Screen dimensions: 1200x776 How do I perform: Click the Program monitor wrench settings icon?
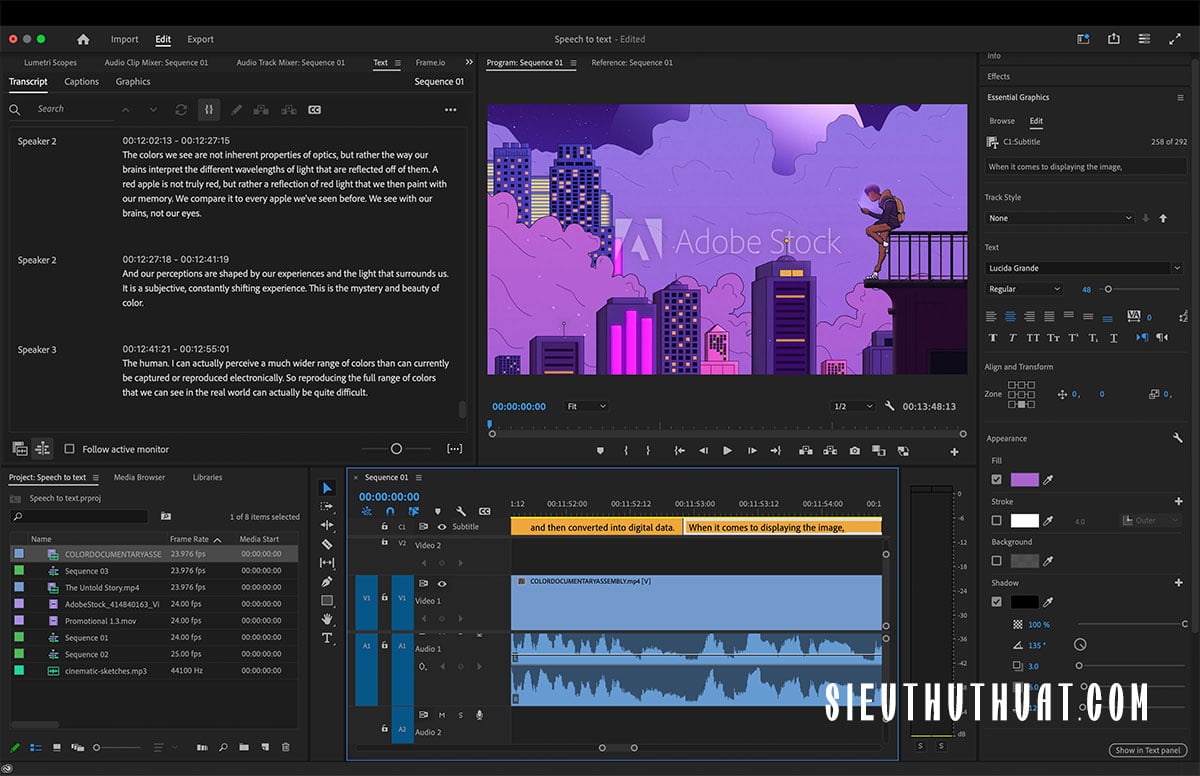(x=890, y=406)
